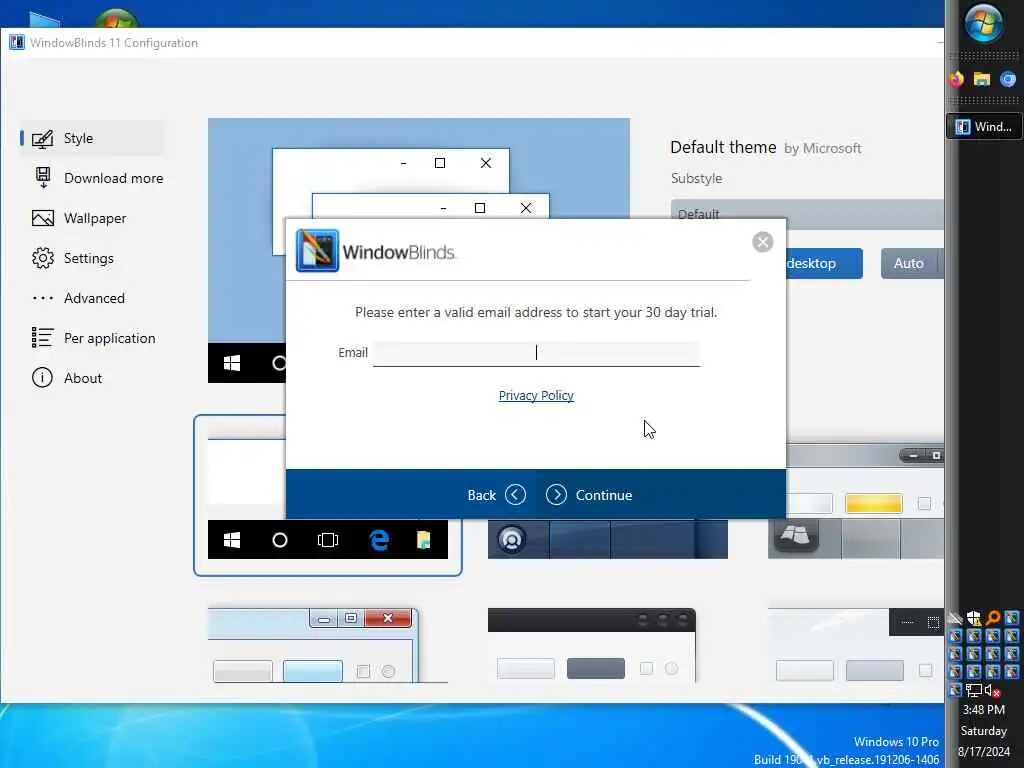Click the Windows Security shield tray icon
The image size is (1024, 768).
974,618
